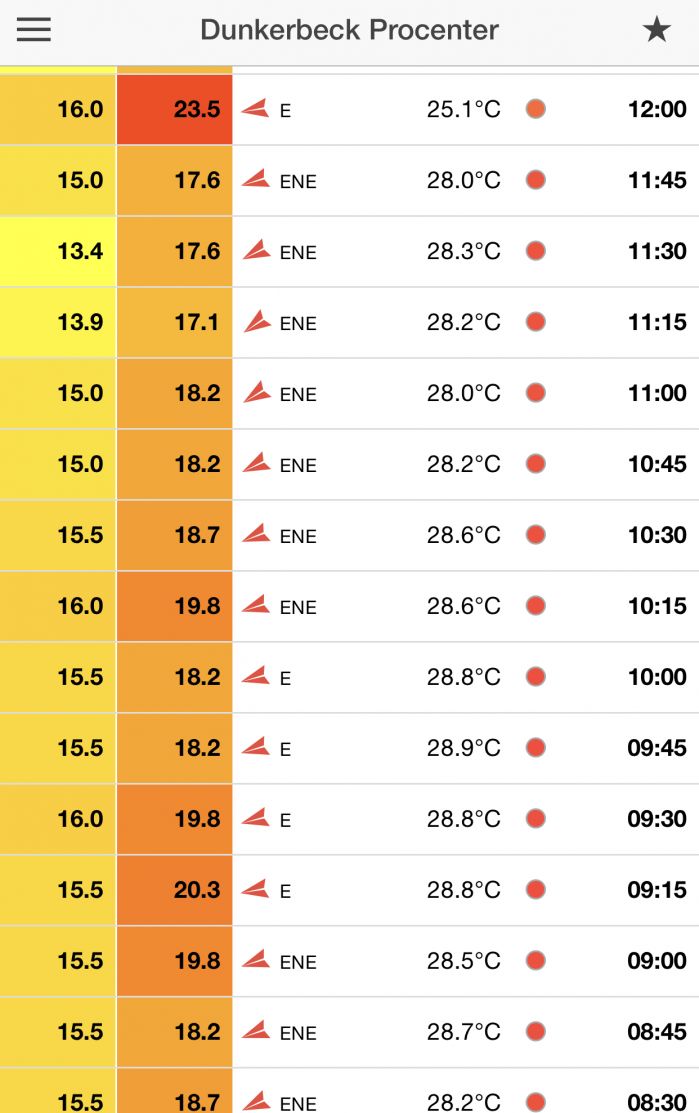This screenshot has width=699, height=1113.
Task: Click the 08:45 time entry
Action: [657, 1032]
